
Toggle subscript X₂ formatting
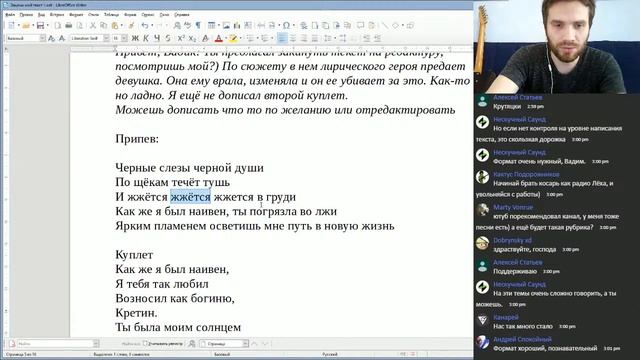[192, 38]
